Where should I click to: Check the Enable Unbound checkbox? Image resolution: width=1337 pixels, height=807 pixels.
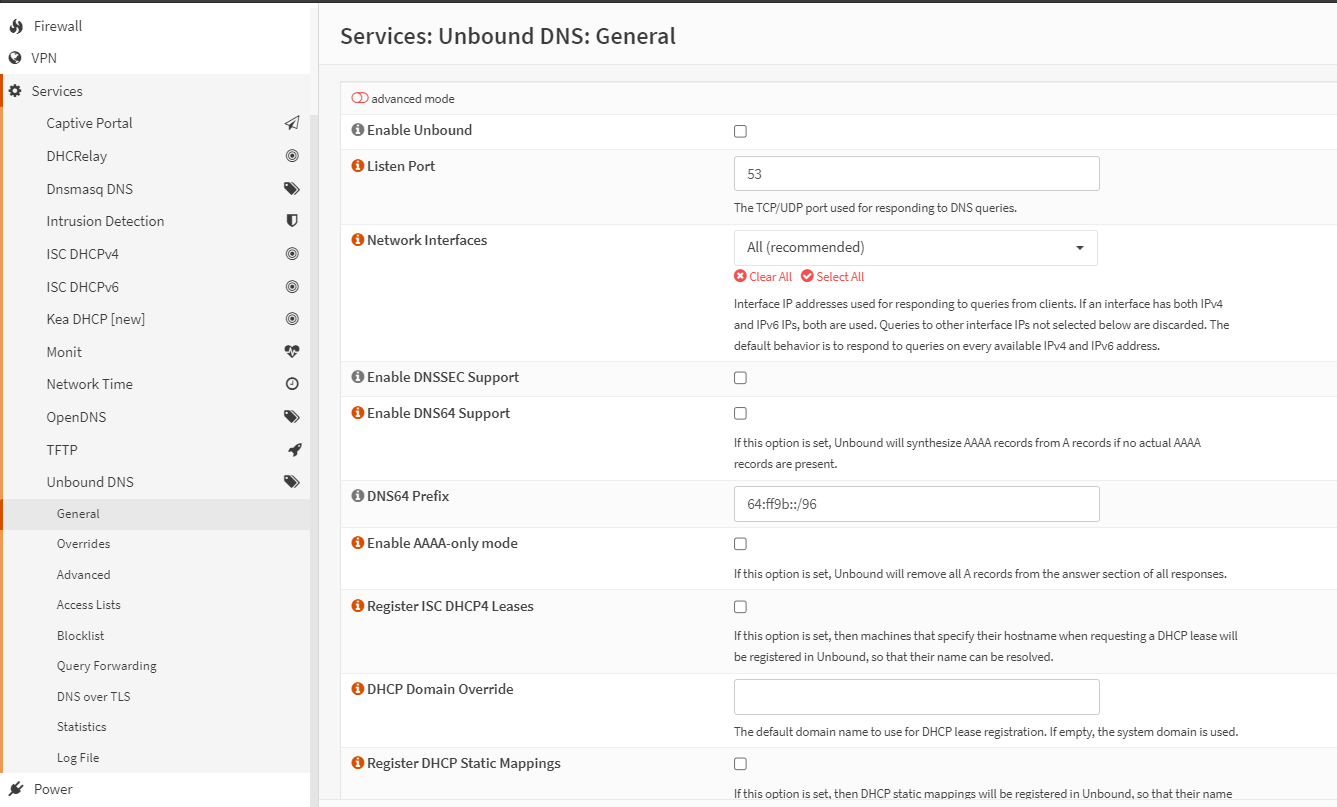point(740,131)
